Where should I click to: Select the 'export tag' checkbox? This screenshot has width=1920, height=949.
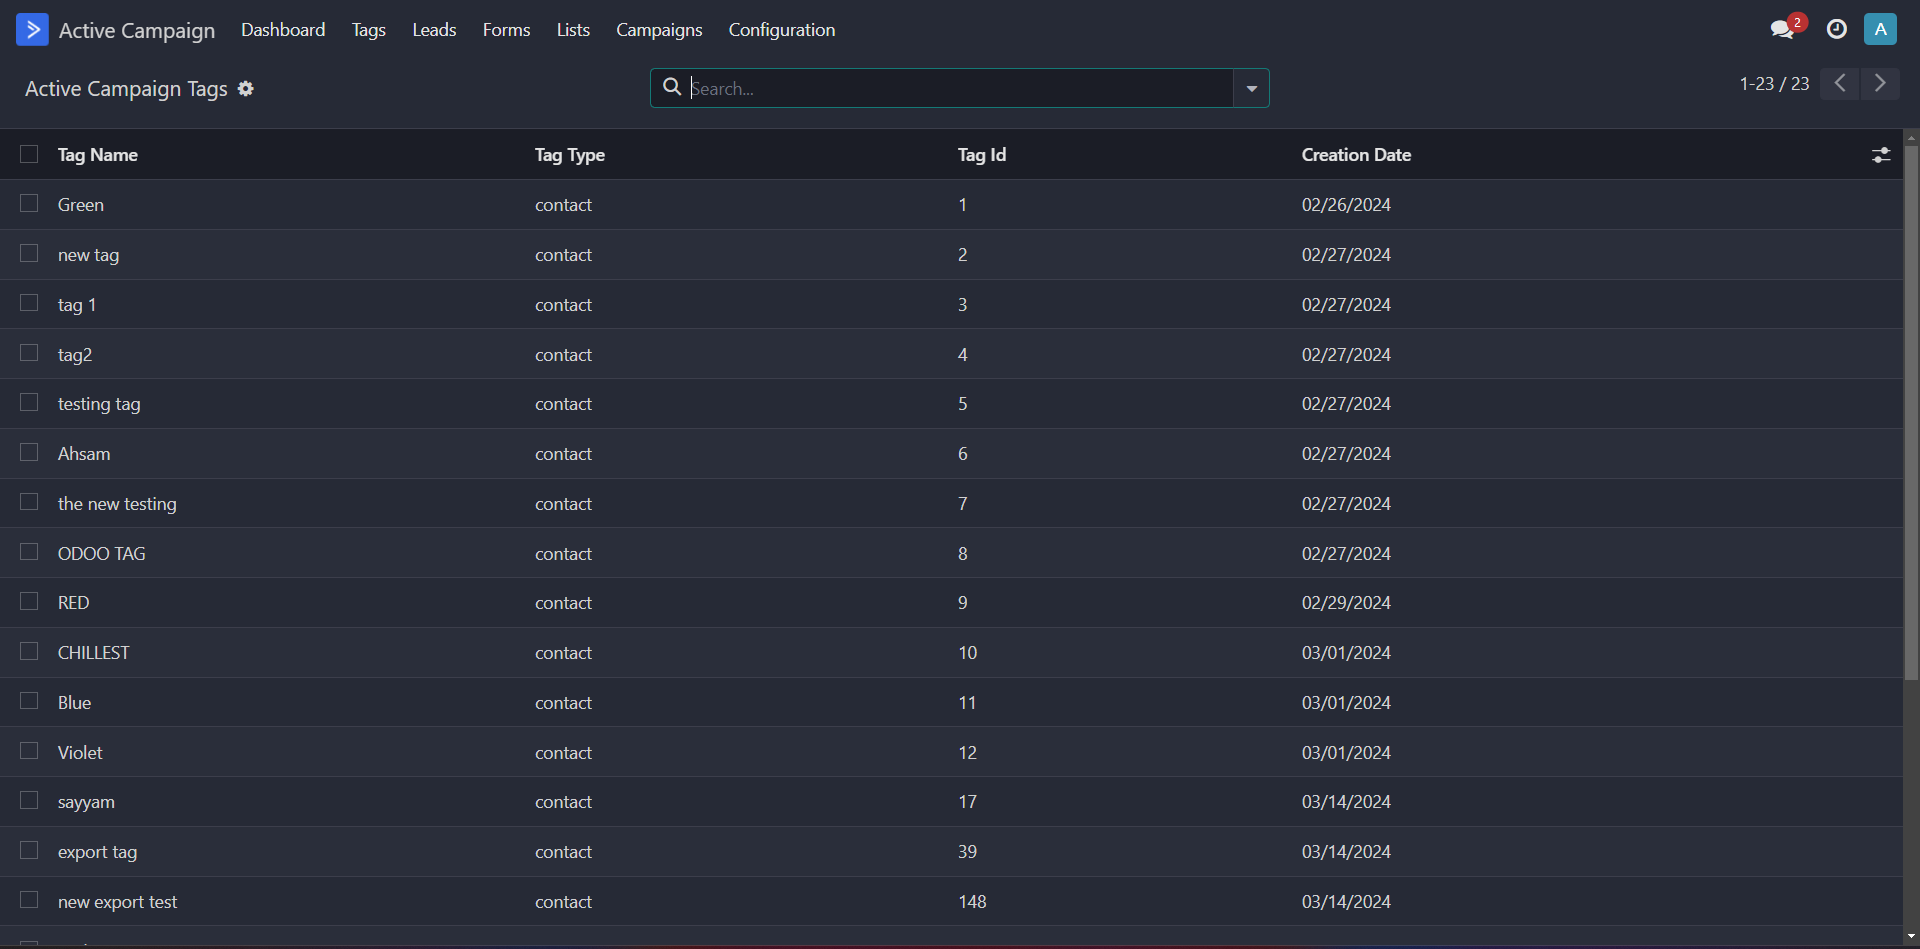point(29,850)
